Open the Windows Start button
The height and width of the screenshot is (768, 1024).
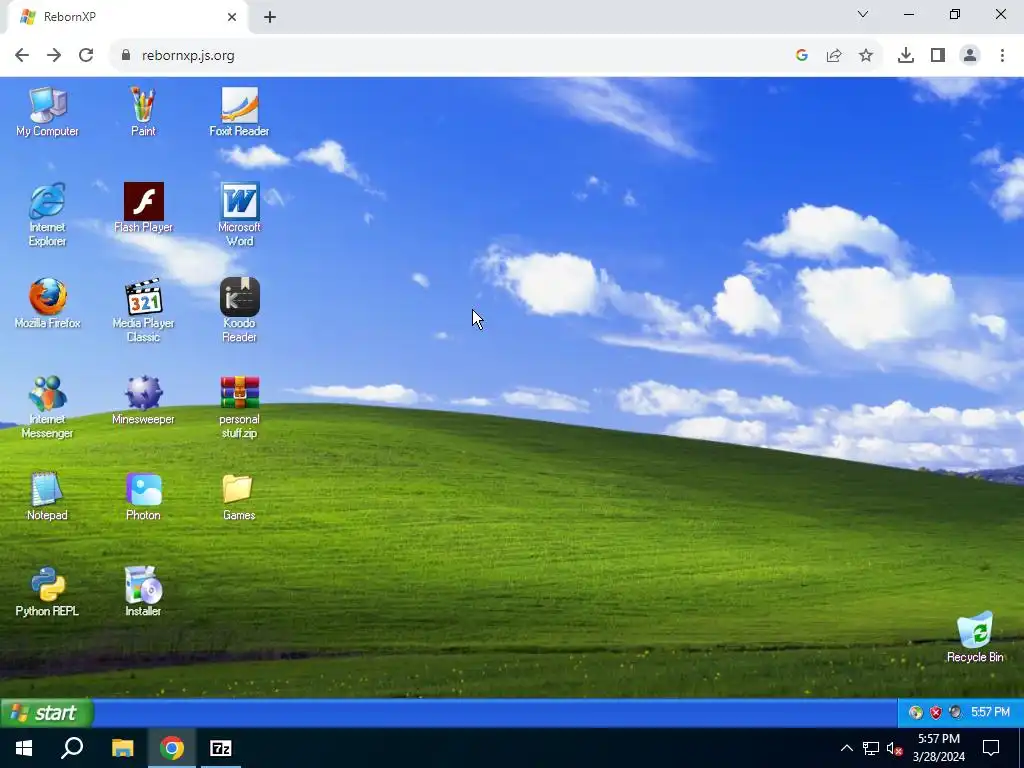pyautogui.click(x=24, y=748)
